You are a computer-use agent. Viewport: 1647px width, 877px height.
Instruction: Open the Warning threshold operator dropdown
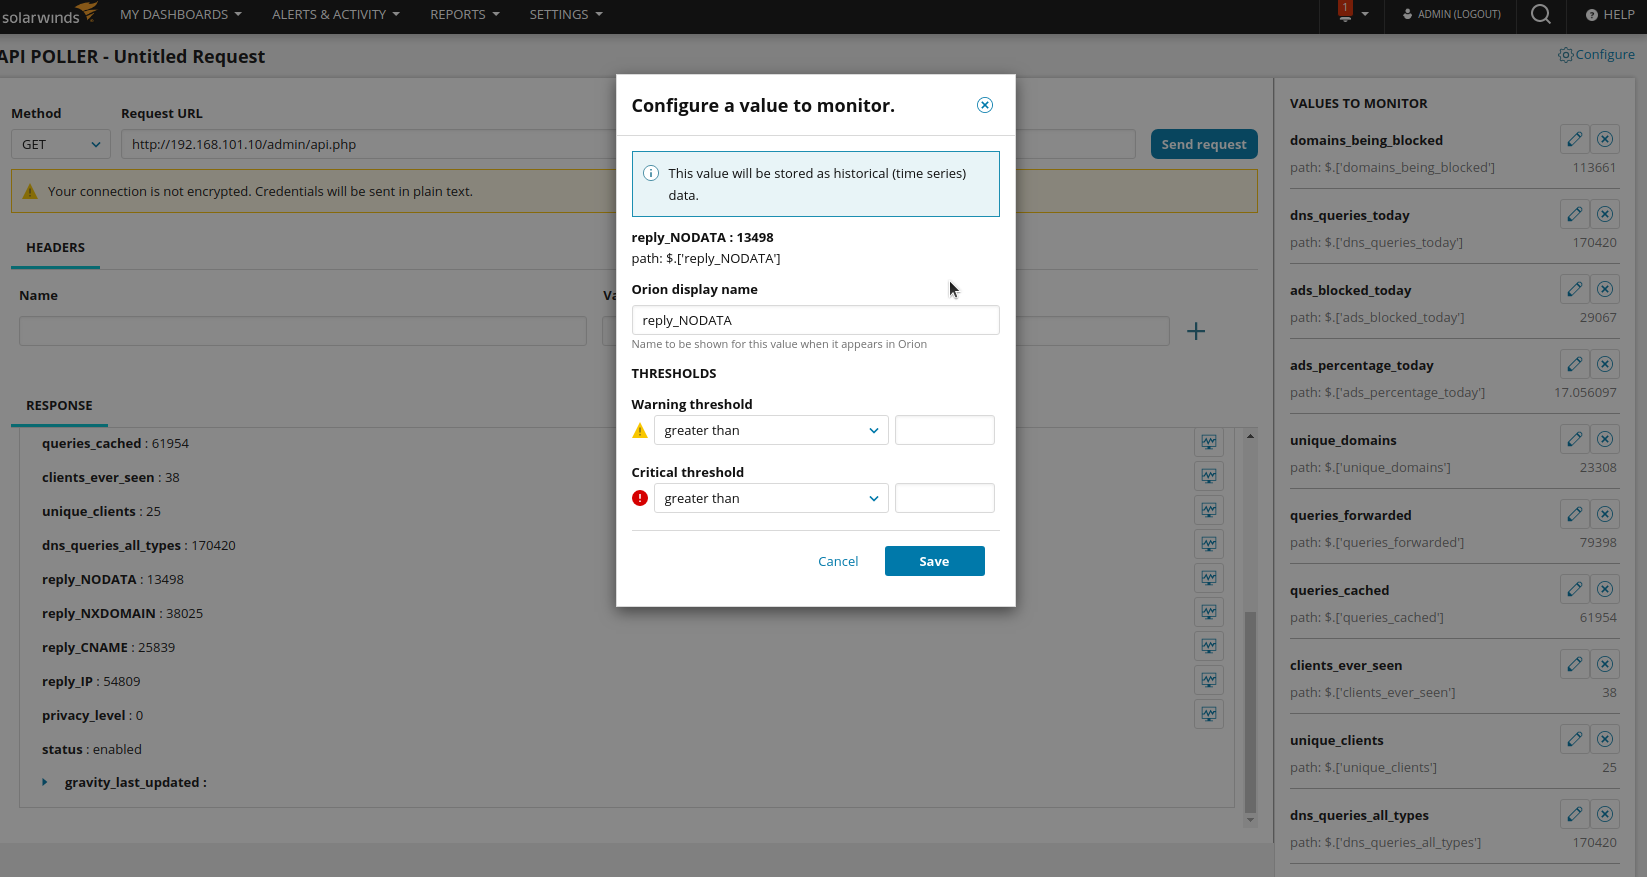(x=771, y=430)
